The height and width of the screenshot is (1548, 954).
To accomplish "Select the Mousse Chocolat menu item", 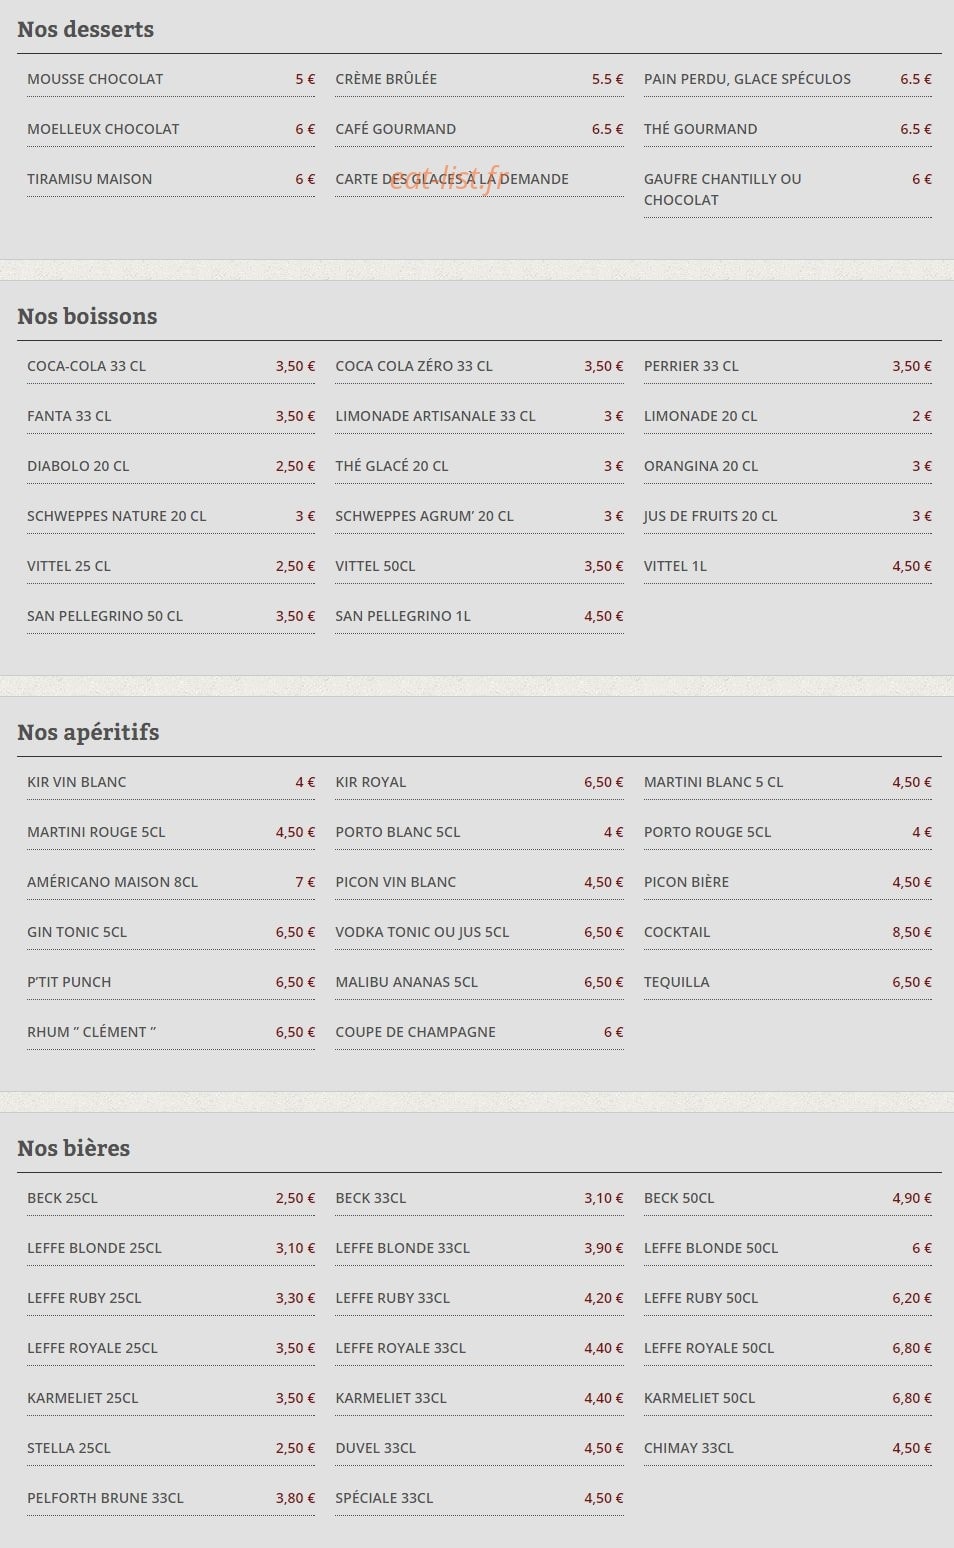I will click(x=171, y=79).
